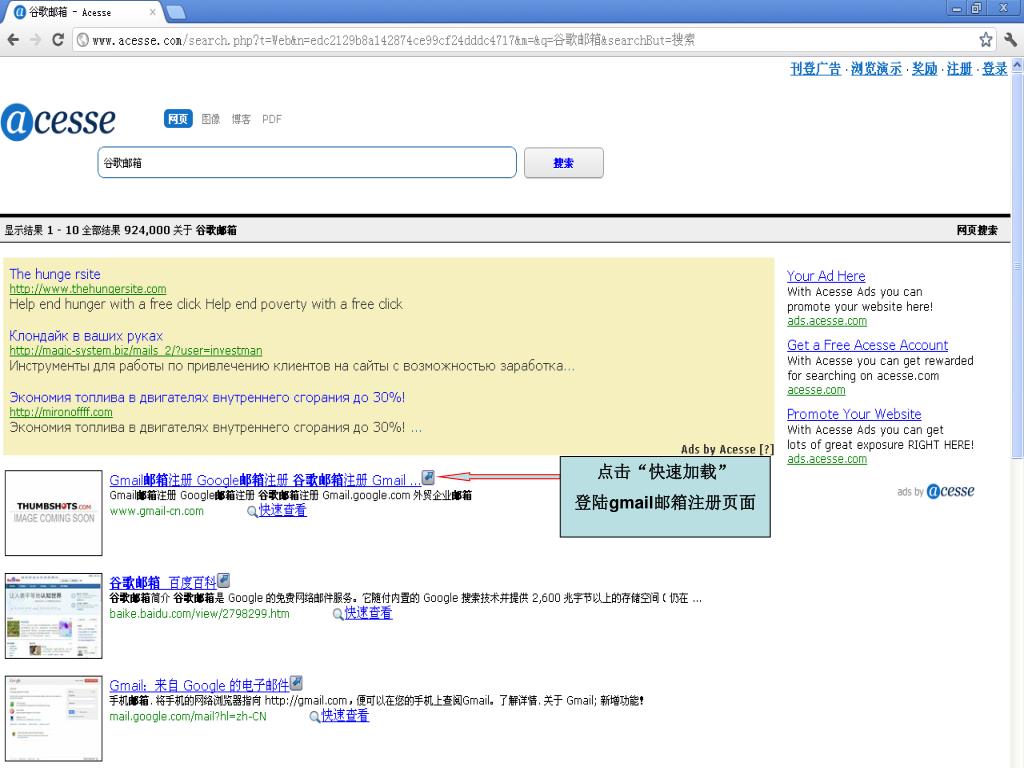Open magic-system.biz ad URL link
Viewport: 1024px width, 768px height.
[136, 351]
